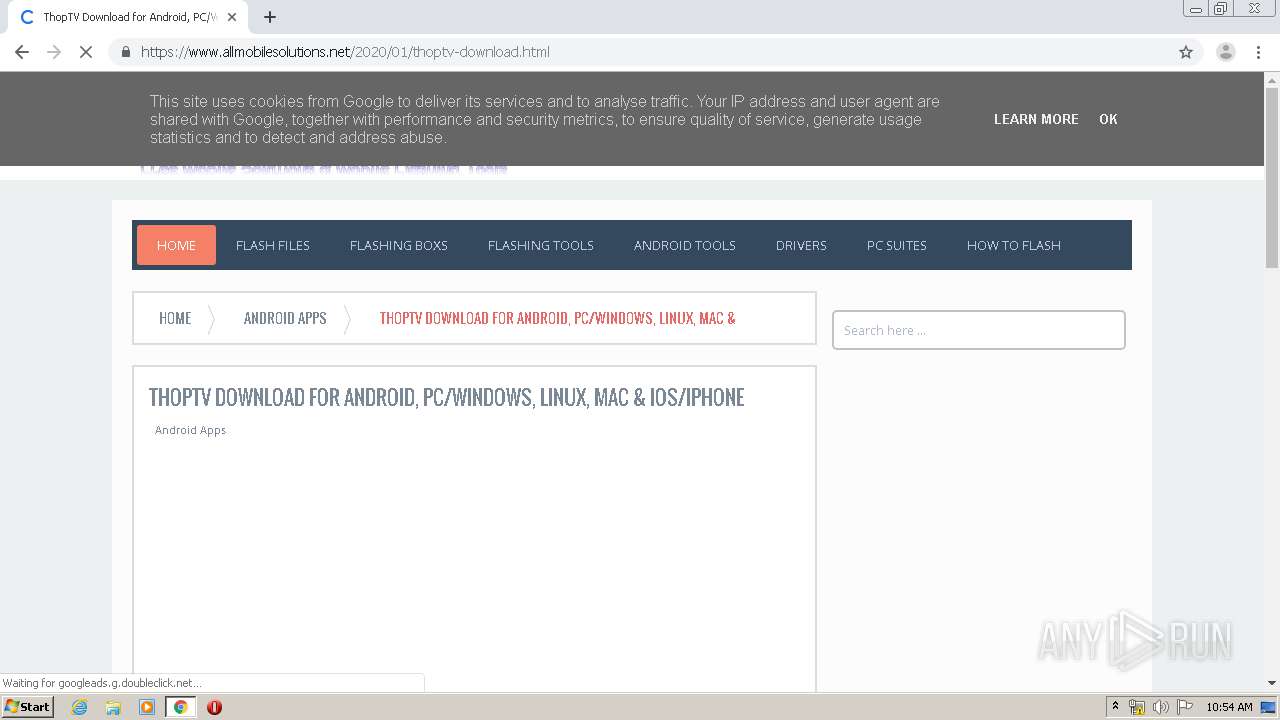The image size is (1280, 720).
Task: Click the 'Waiting for googleads' status text
Action: click(x=102, y=683)
